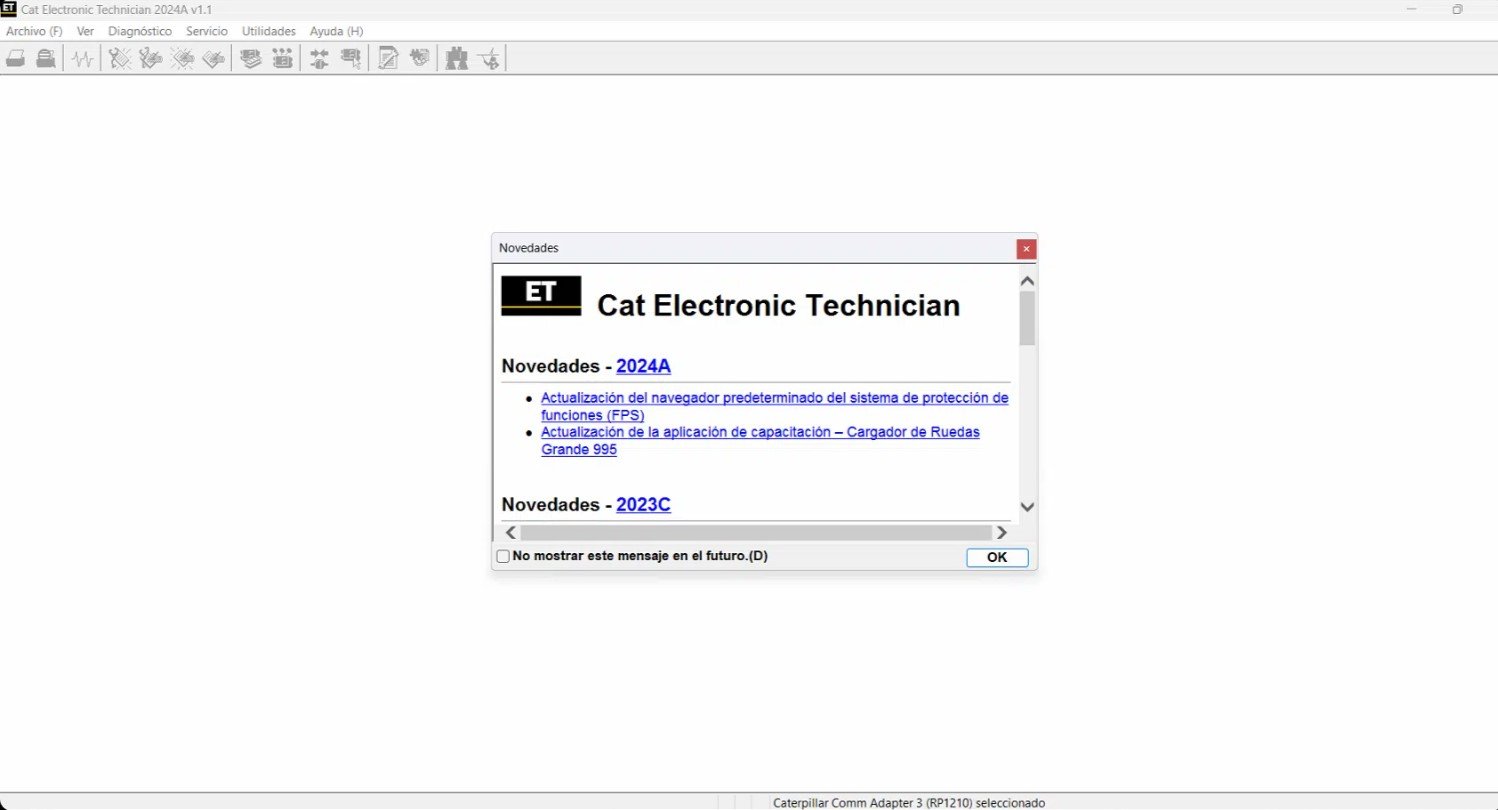Open the 2024A release link
The width and height of the screenshot is (1498, 810).
(x=643, y=366)
